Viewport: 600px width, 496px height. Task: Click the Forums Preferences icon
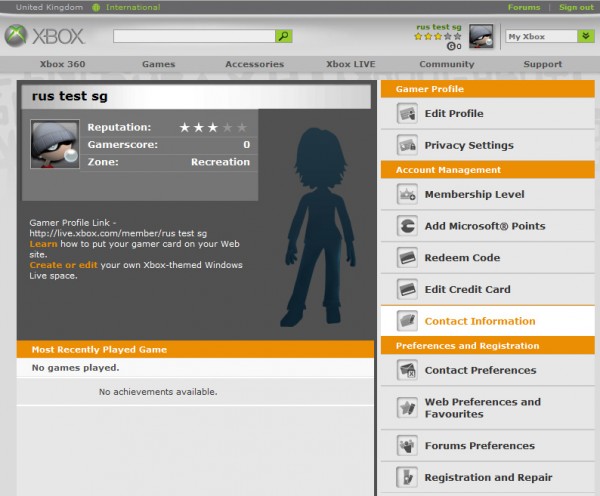(x=407, y=445)
